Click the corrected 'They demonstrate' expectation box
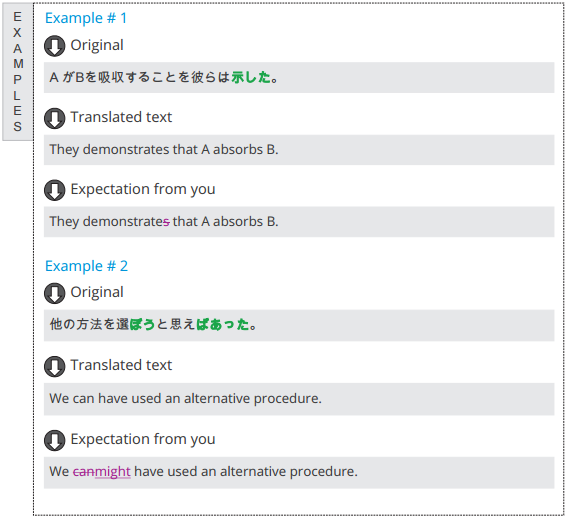 click(x=299, y=222)
